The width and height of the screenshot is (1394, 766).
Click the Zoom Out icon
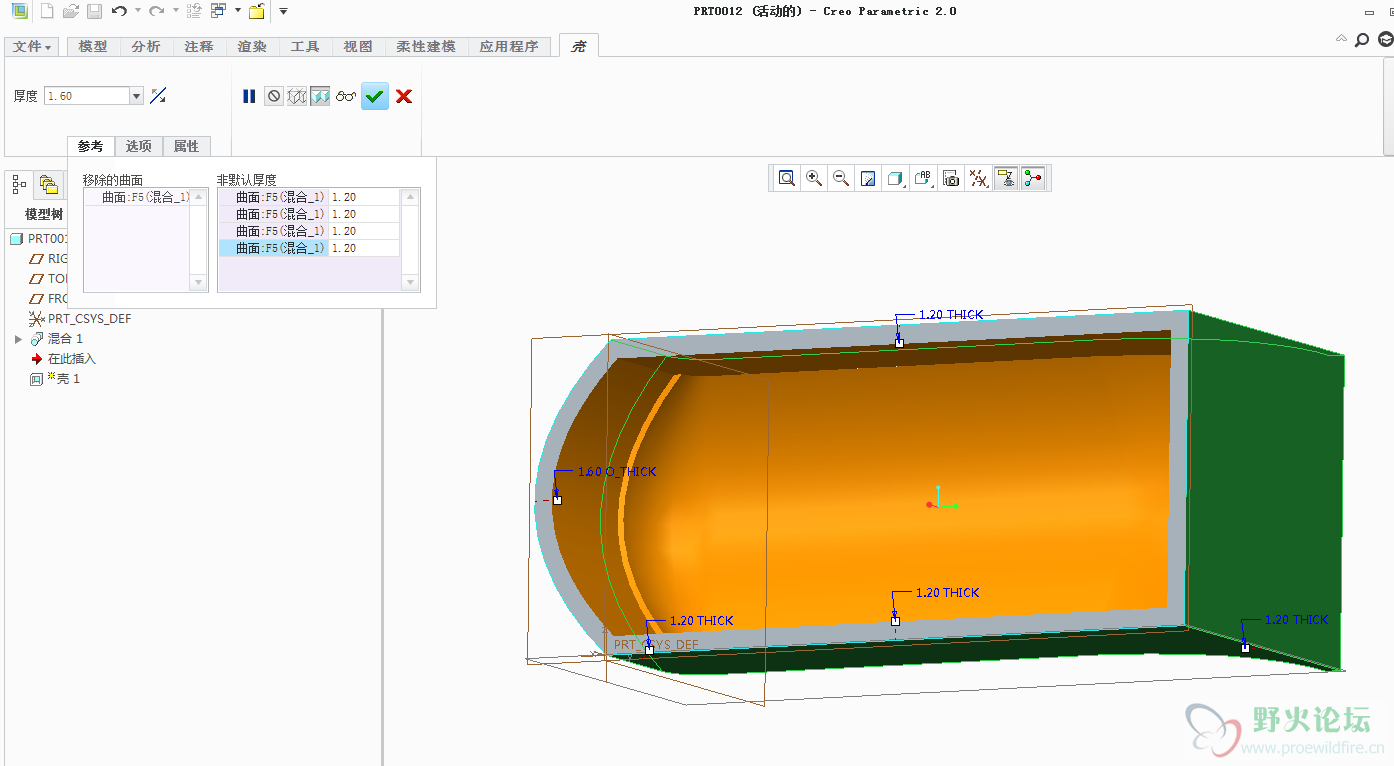pyautogui.click(x=841, y=178)
